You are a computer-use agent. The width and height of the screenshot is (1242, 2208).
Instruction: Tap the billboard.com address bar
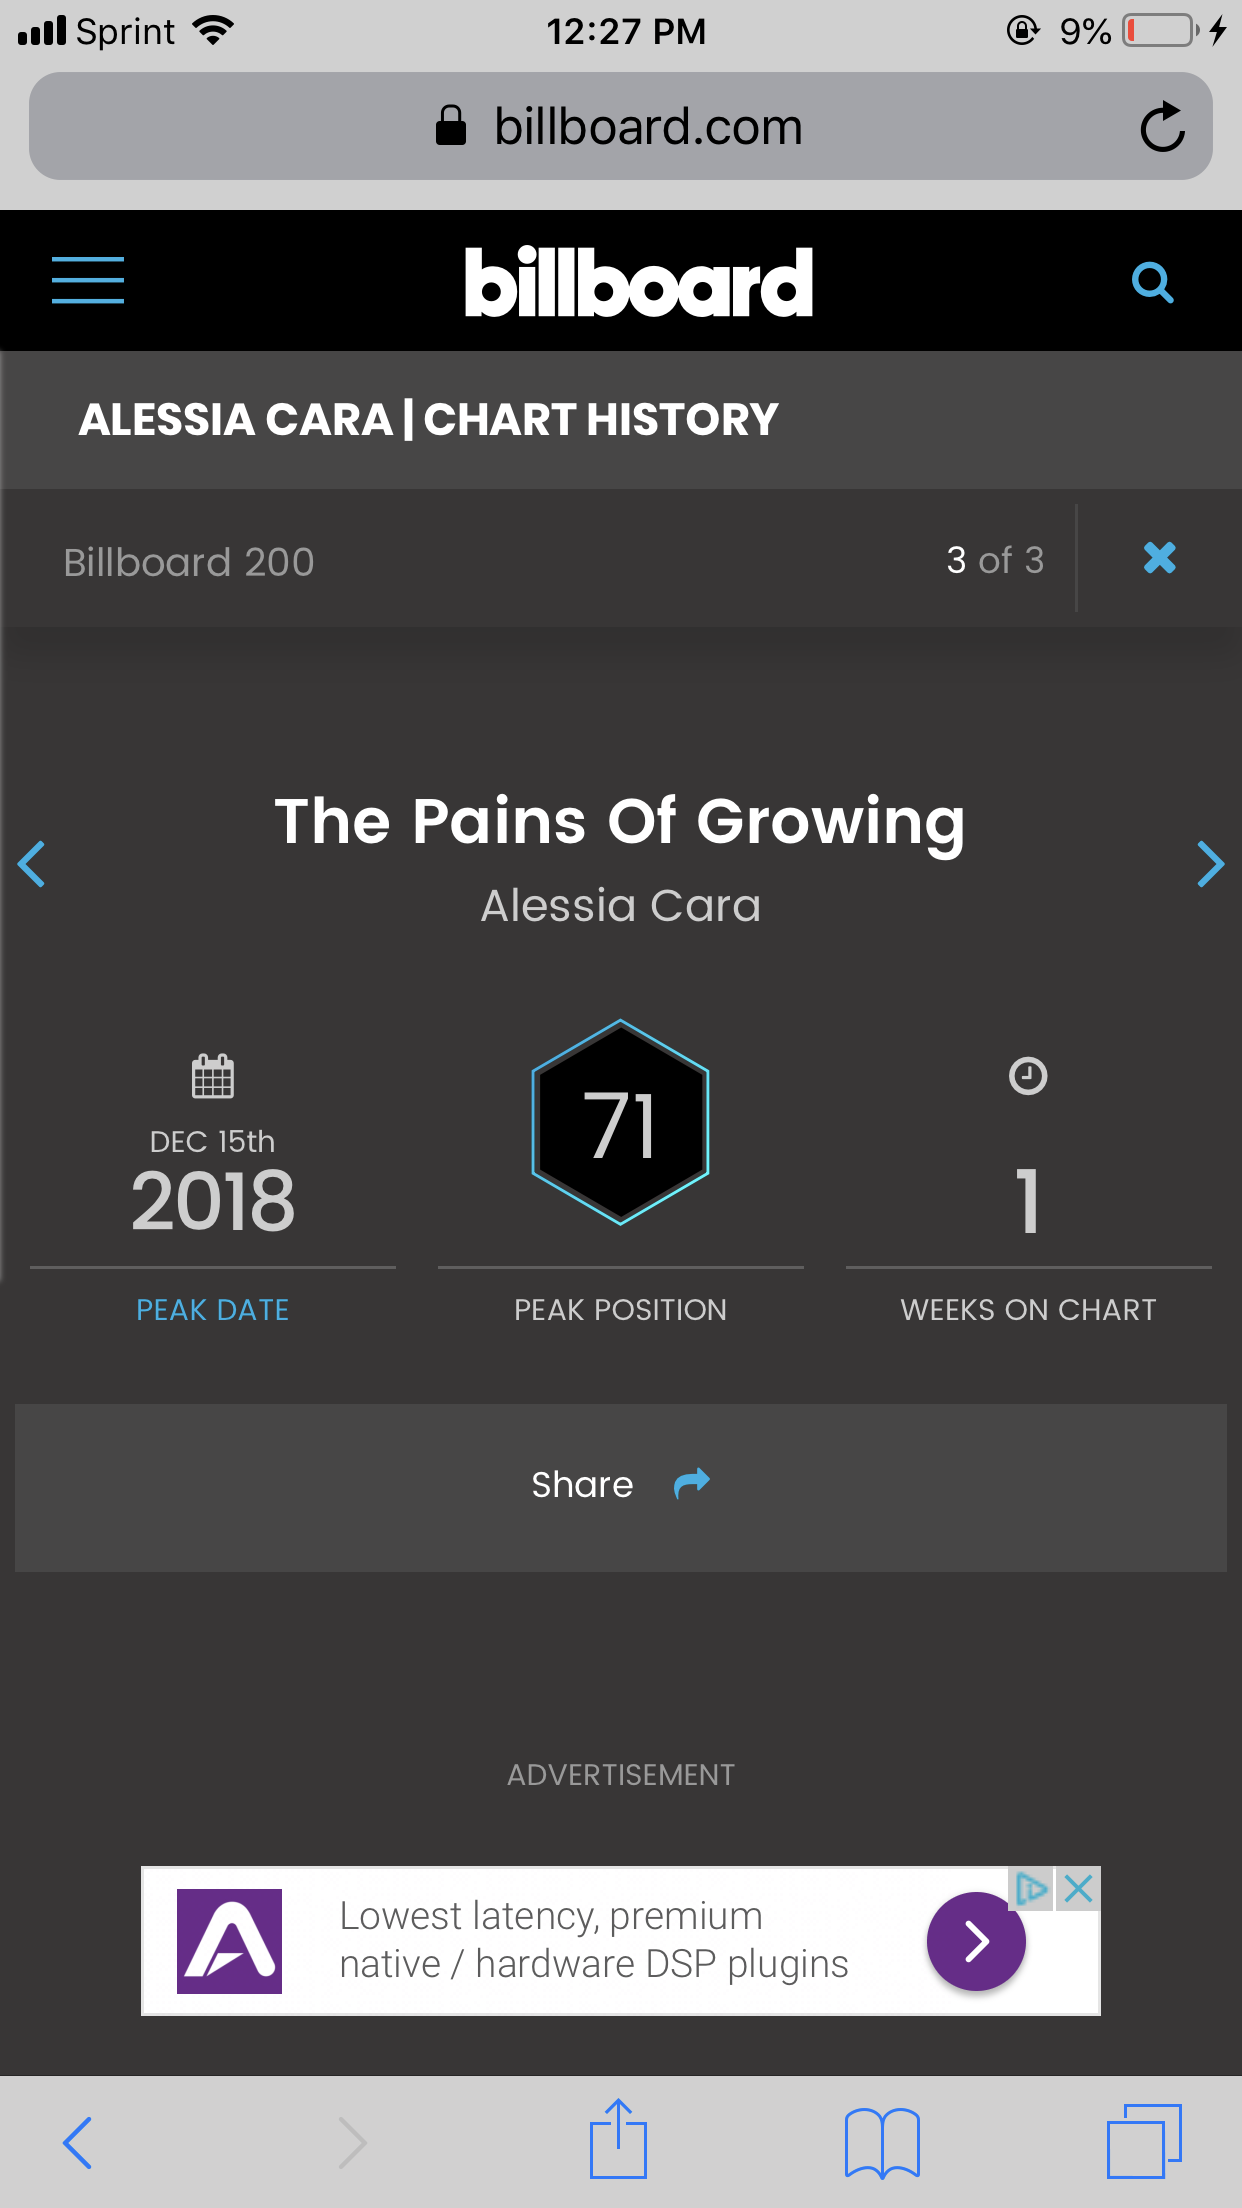[621, 126]
